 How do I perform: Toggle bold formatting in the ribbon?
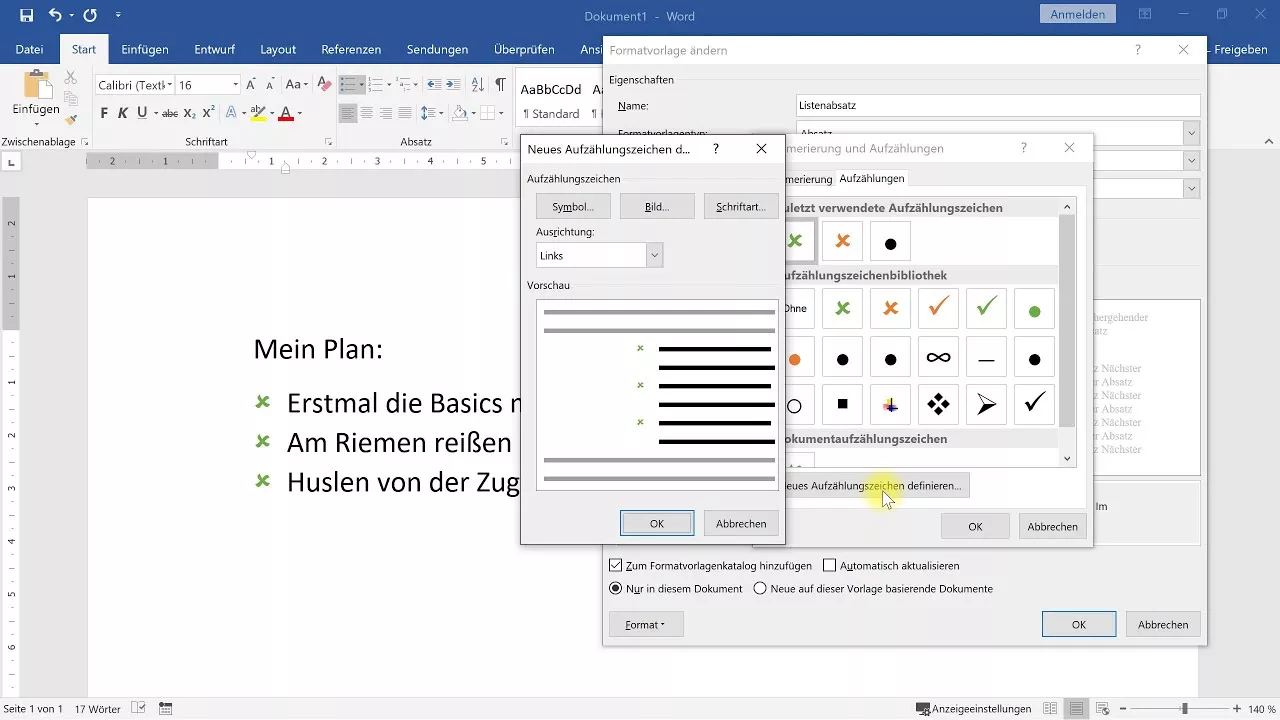105,111
